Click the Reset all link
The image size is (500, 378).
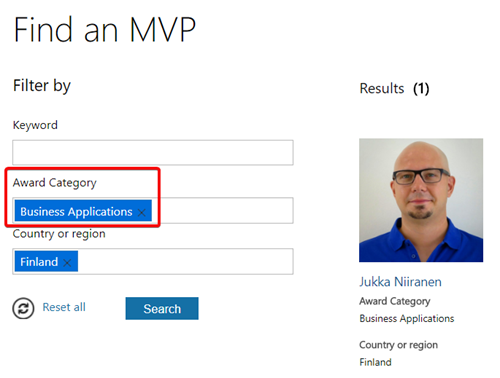click(64, 307)
